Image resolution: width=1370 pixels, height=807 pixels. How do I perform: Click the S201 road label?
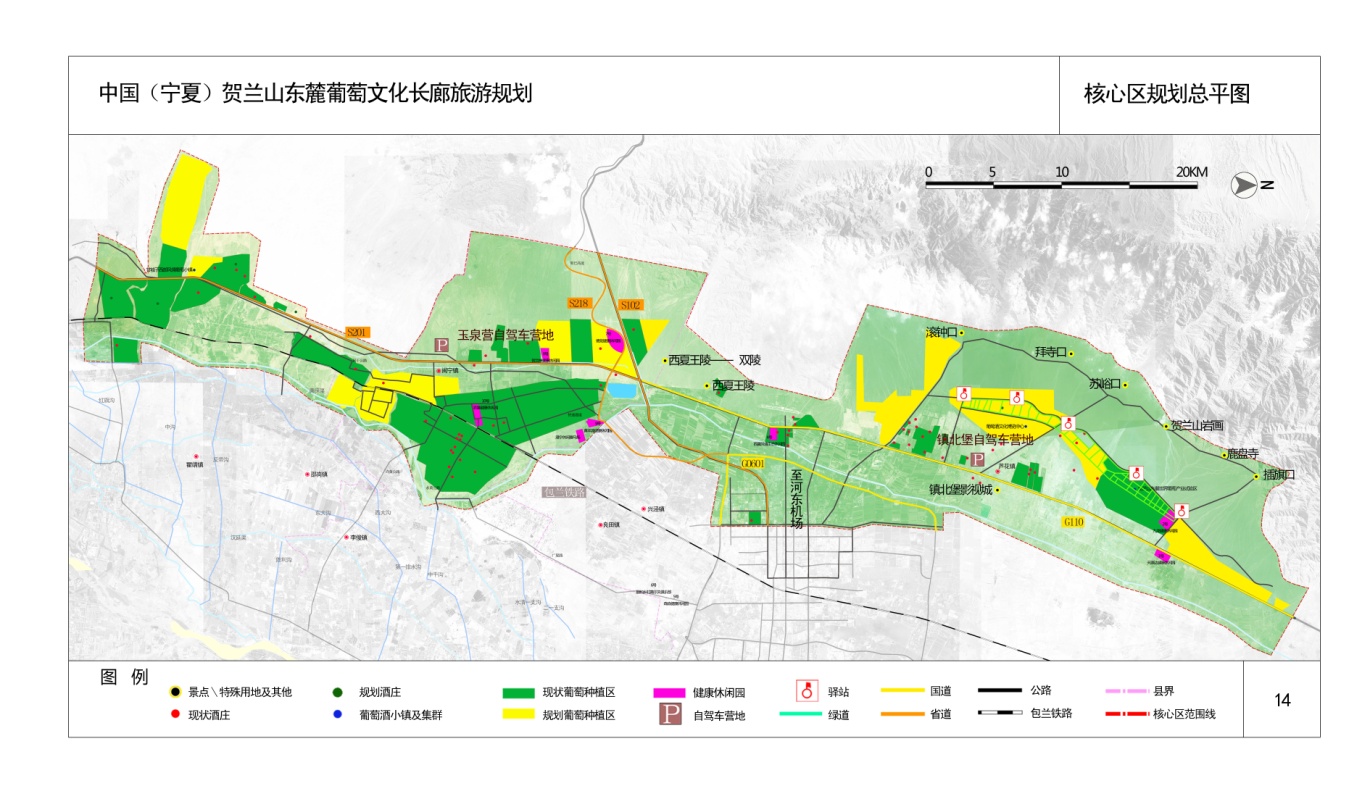click(x=358, y=332)
